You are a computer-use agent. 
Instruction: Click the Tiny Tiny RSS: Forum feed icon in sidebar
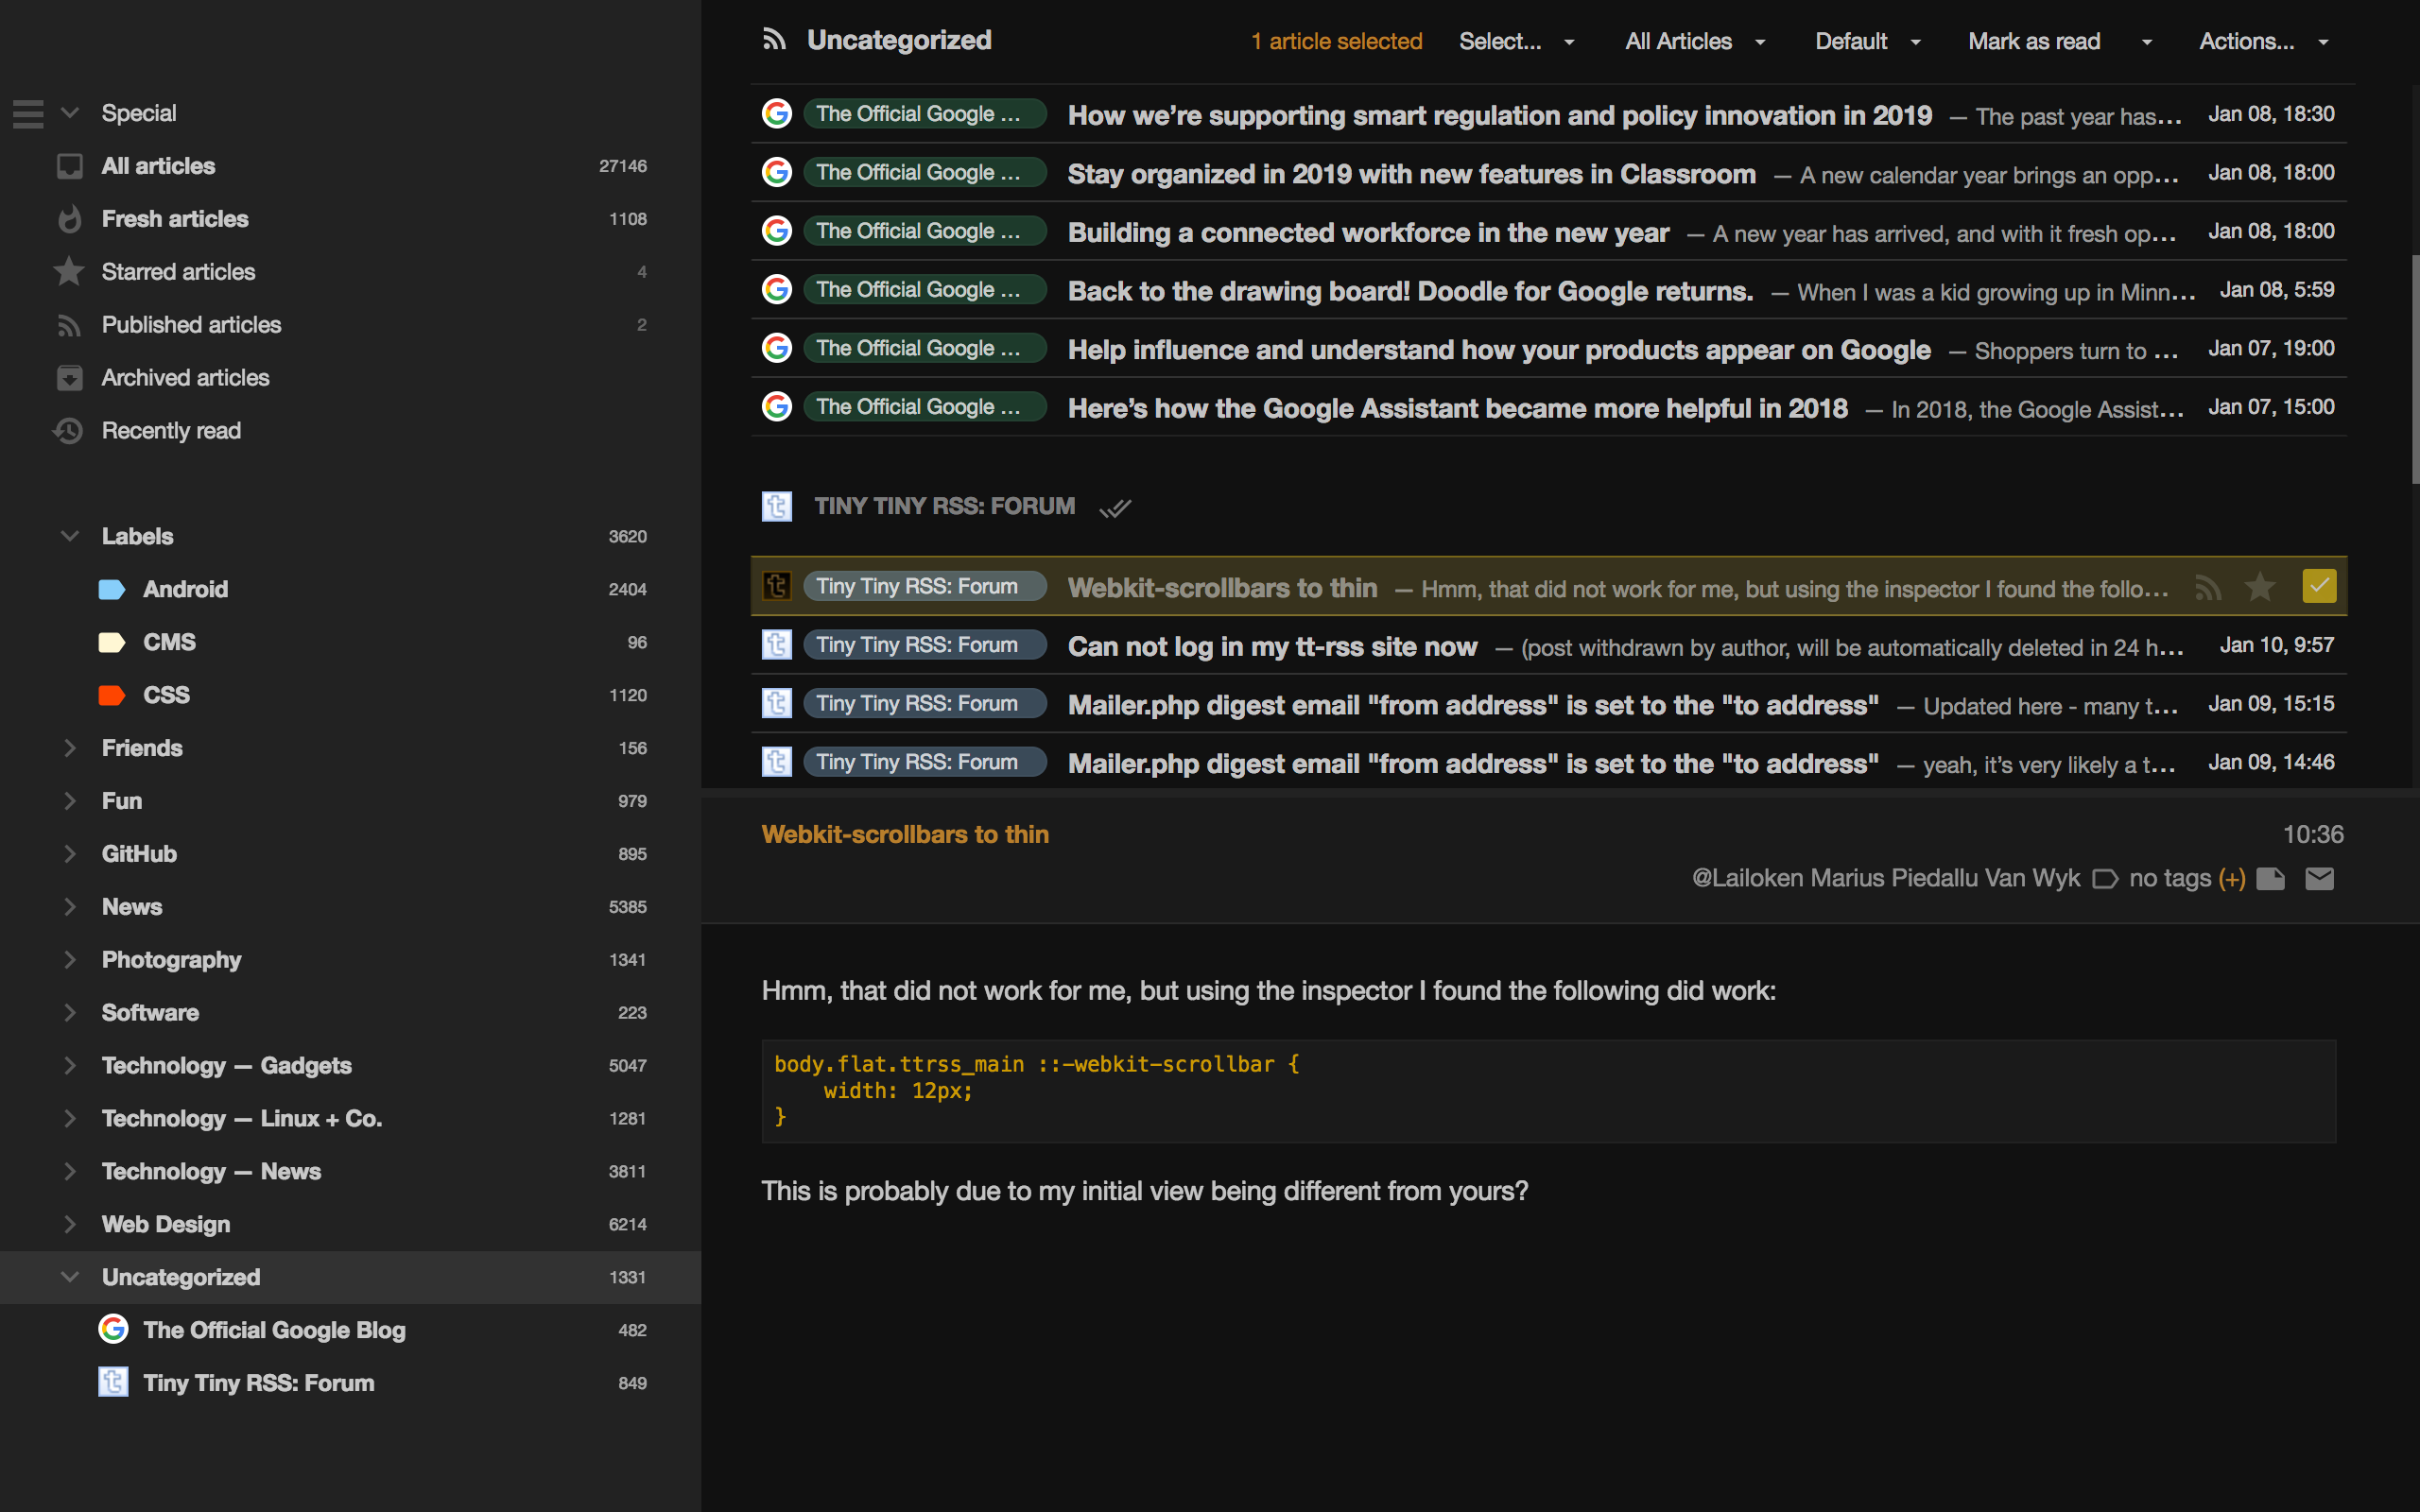click(113, 1383)
